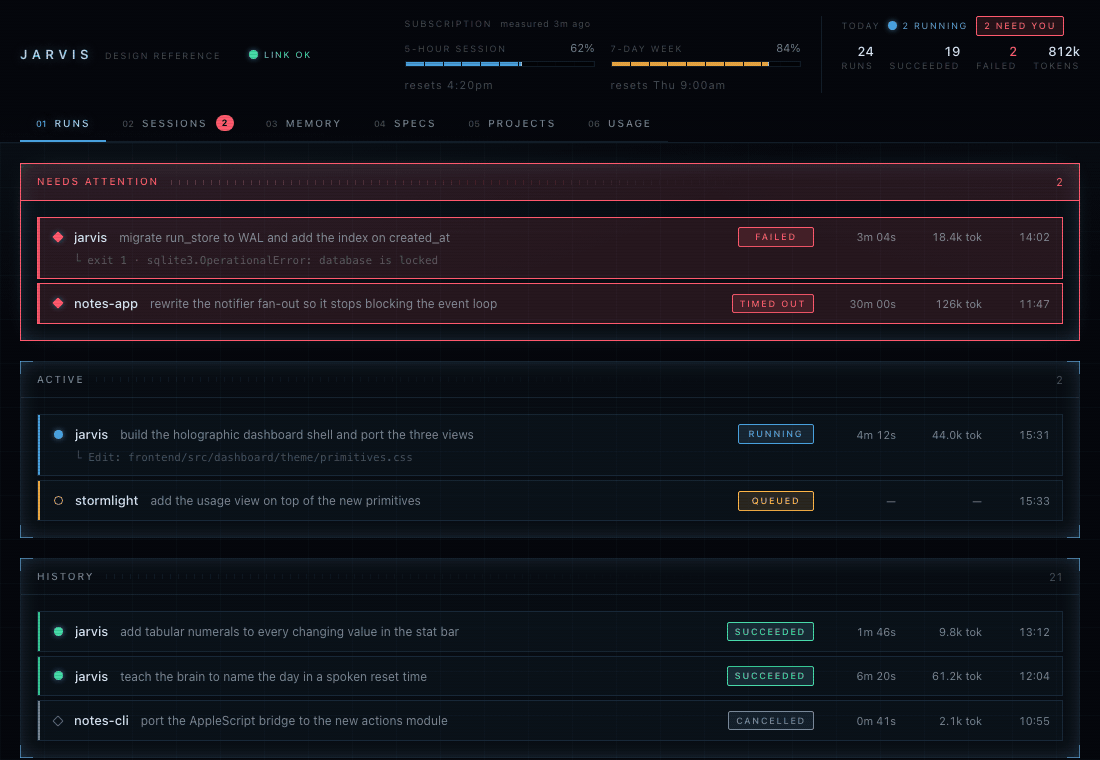Screen dimensions: 1100x760
Task: Click the hollow diamond icon on the notes-cli run
Action: point(58,721)
